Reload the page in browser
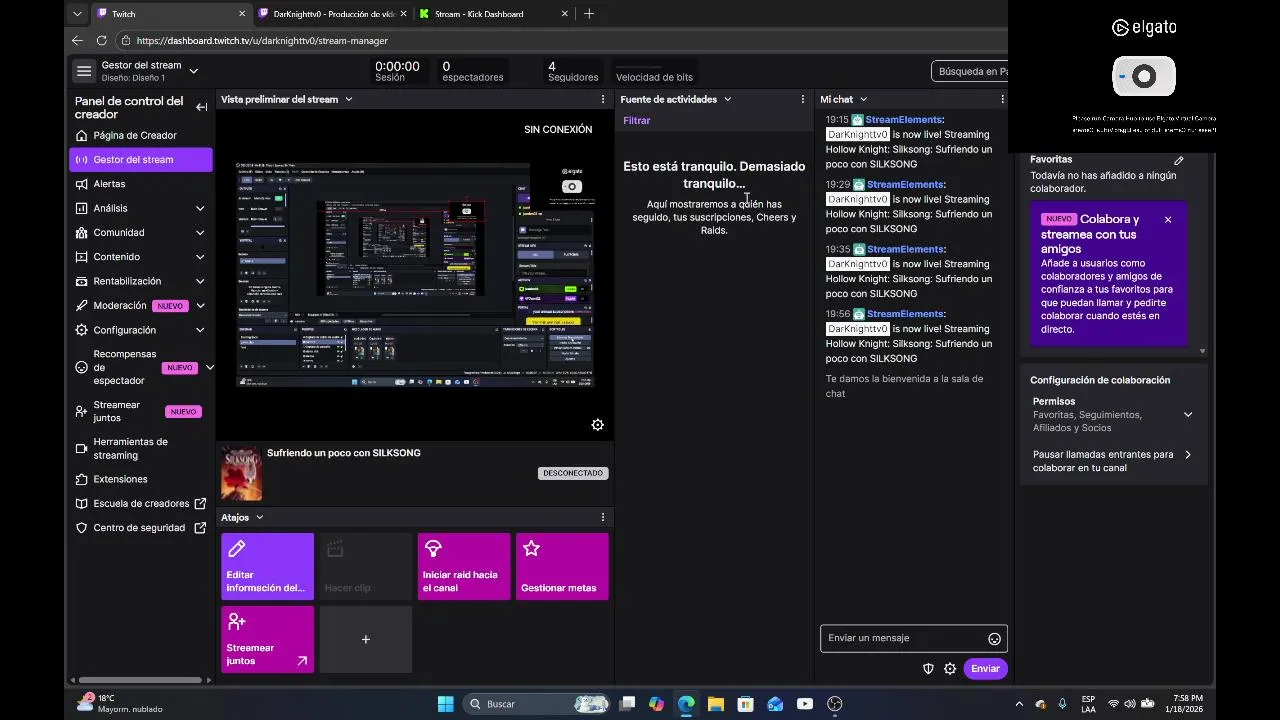This screenshot has height=720, width=1280. (x=101, y=40)
